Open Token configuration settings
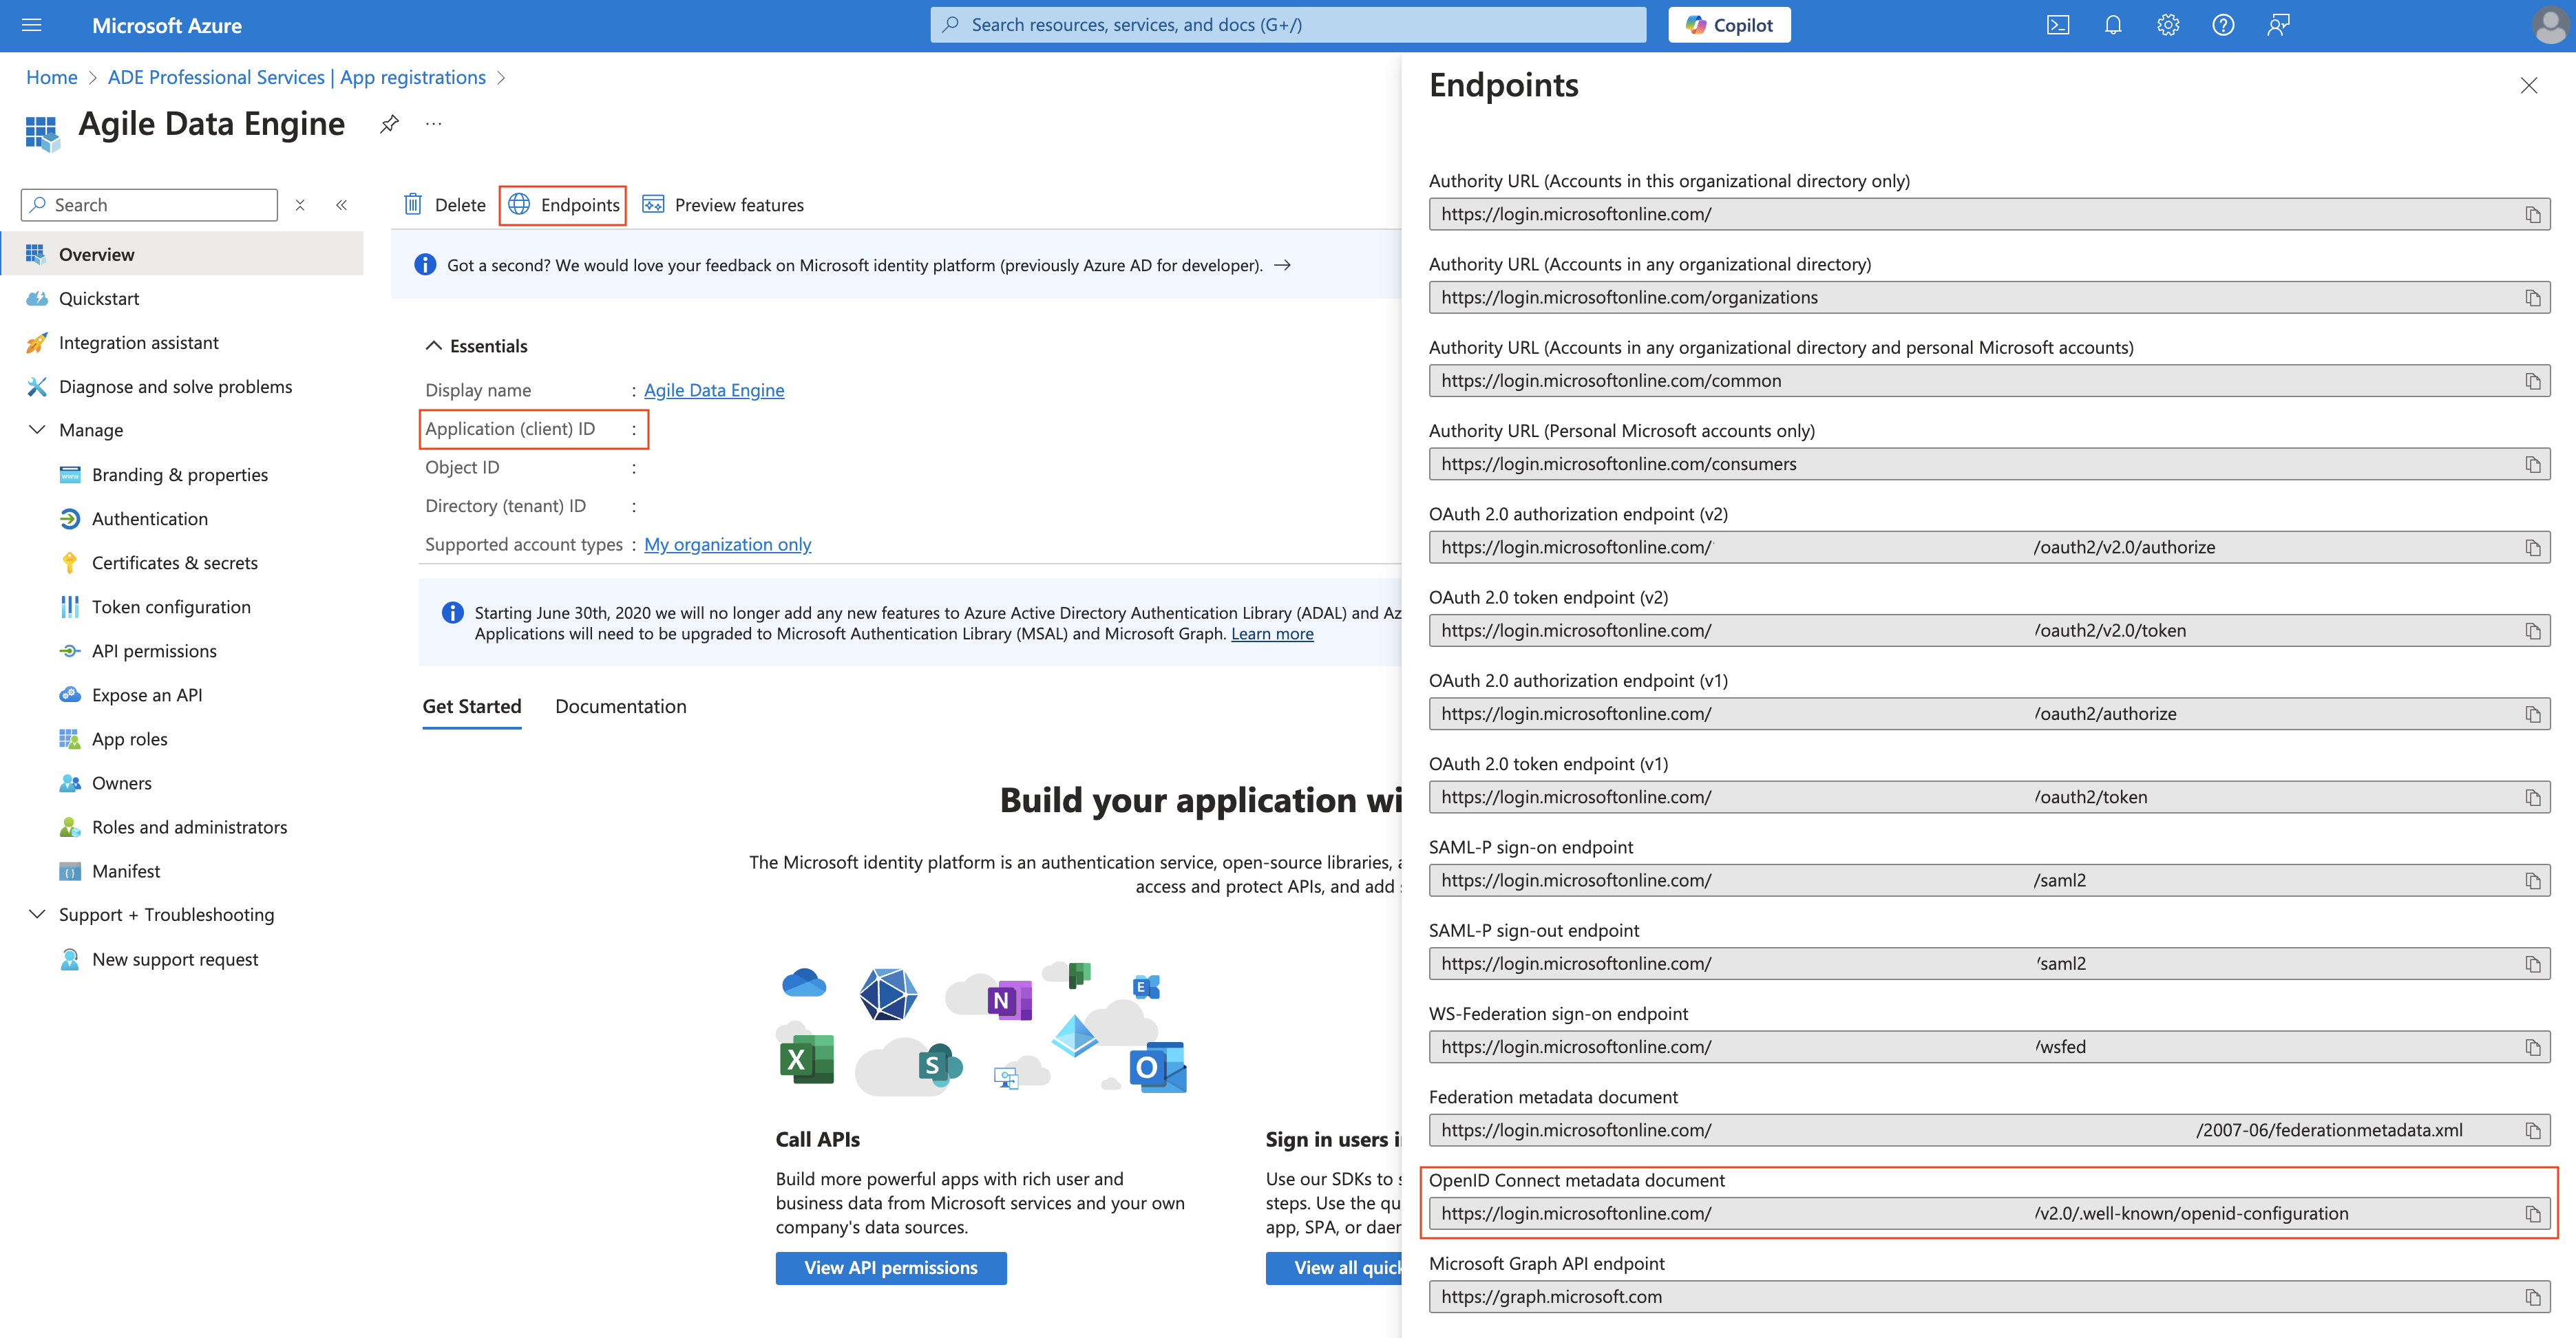Image resolution: width=2576 pixels, height=1338 pixels. [171, 606]
